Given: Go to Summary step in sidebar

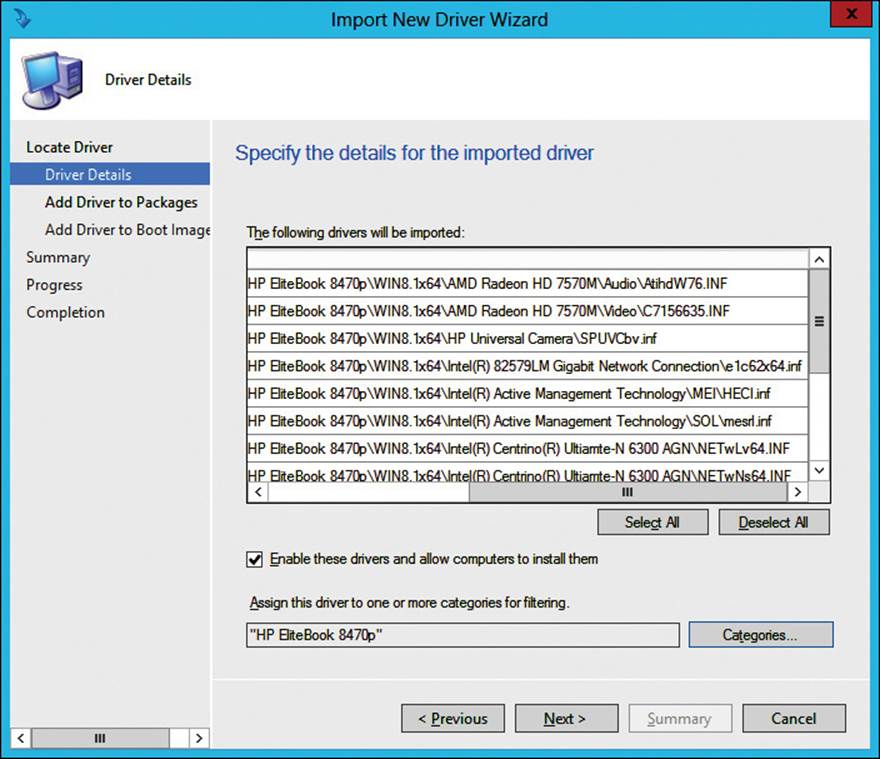Looking at the screenshot, I should (58, 257).
